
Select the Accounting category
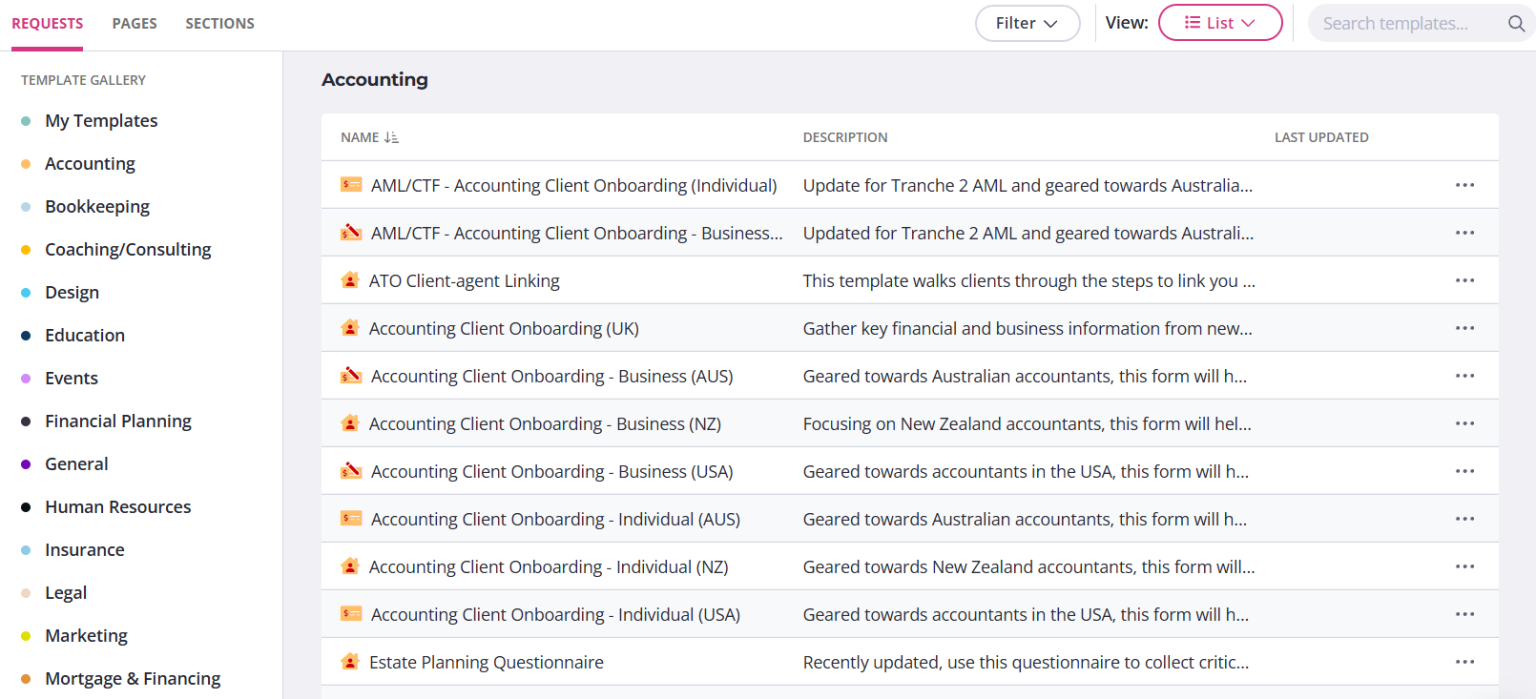[x=90, y=164]
